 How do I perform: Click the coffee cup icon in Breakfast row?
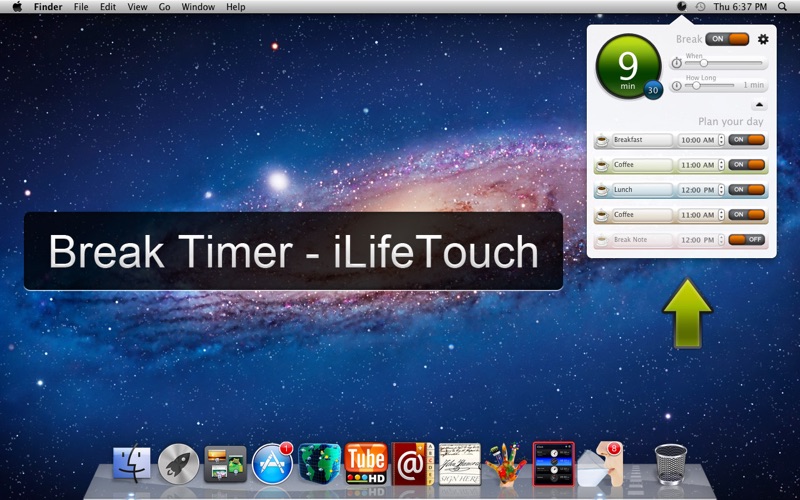point(602,140)
